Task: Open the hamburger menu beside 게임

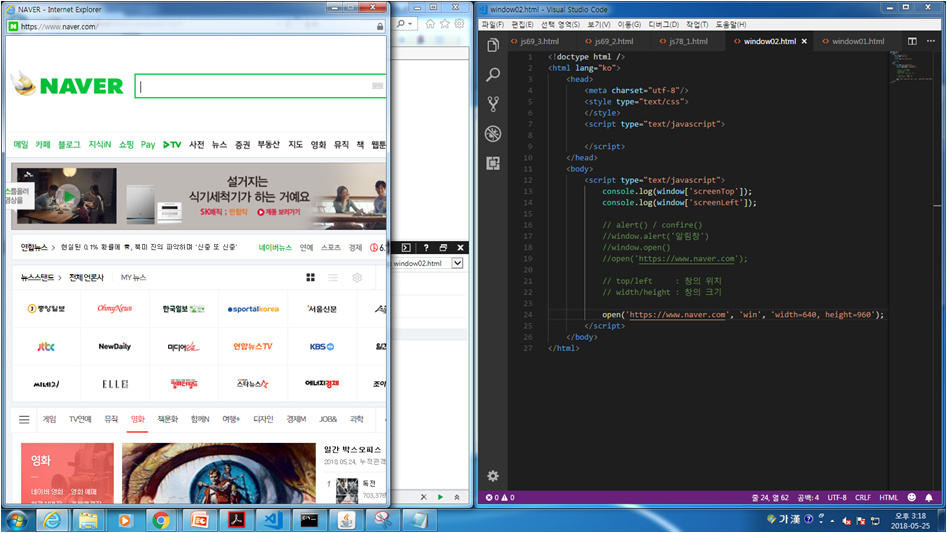Action: [24, 419]
